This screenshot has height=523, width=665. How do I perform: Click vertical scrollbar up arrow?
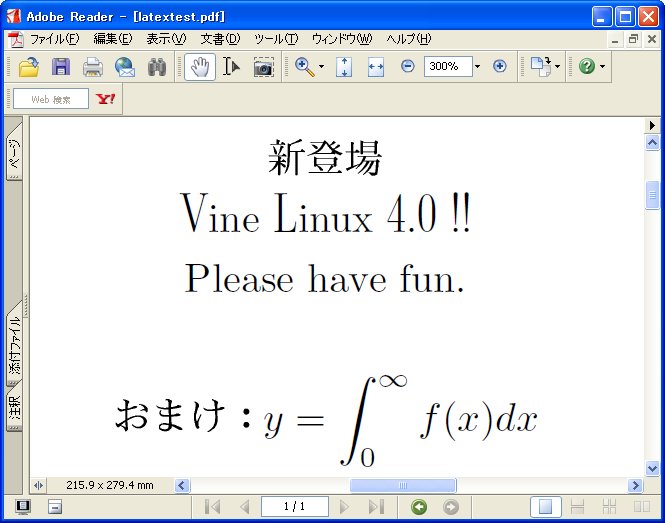pos(652,143)
